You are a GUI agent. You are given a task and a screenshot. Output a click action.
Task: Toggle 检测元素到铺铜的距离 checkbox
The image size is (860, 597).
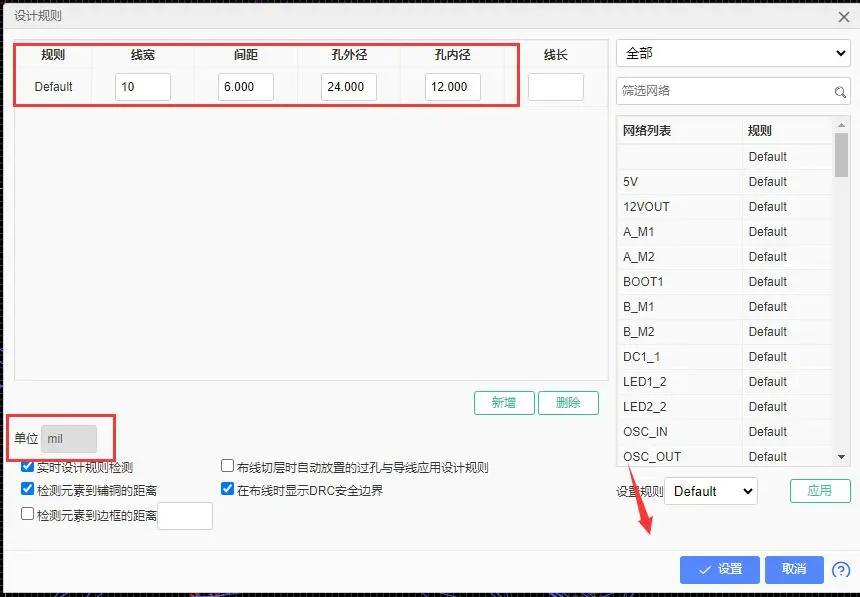28,490
